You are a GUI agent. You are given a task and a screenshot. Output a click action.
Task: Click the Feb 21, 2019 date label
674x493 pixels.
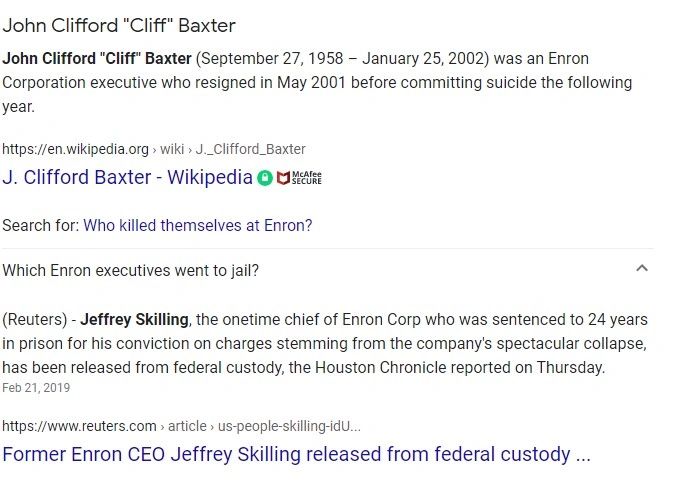click(36, 388)
